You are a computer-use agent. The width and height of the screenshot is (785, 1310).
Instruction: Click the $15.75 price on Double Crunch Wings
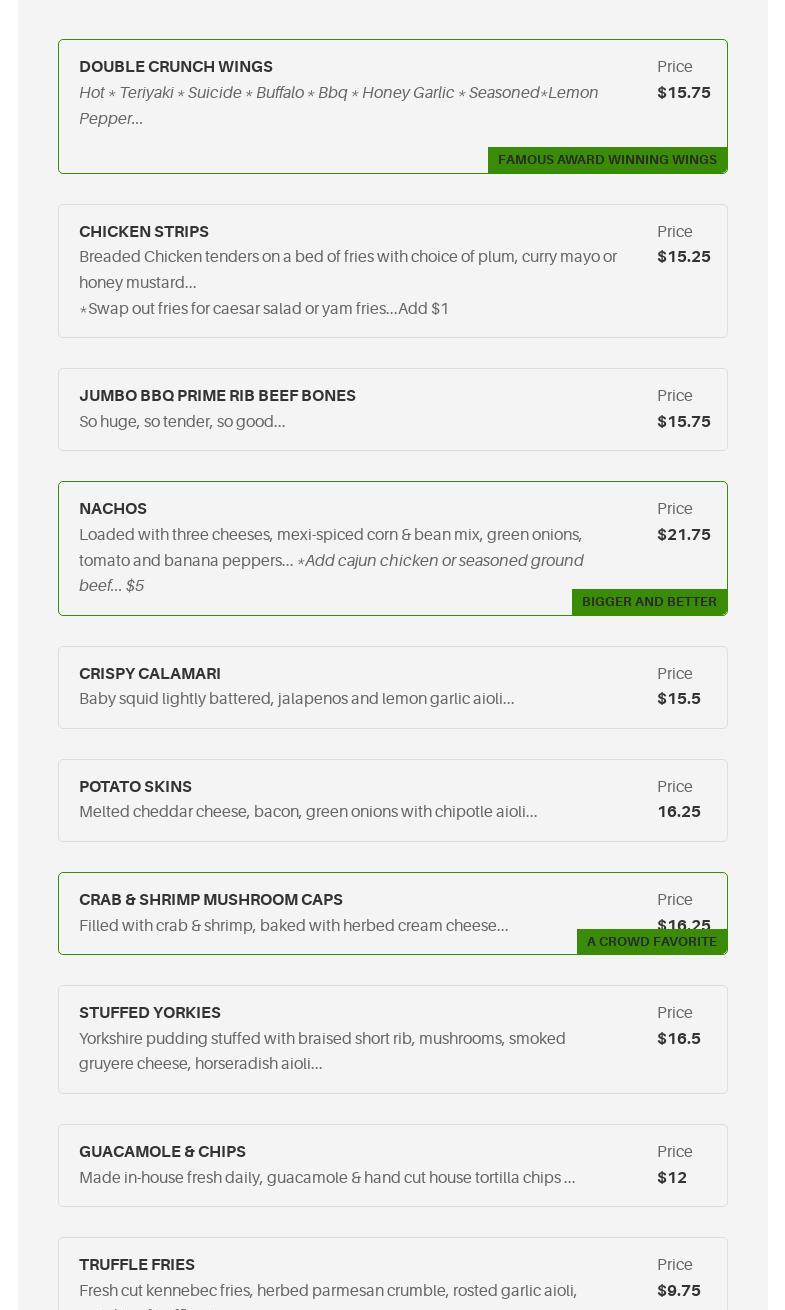(684, 92)
